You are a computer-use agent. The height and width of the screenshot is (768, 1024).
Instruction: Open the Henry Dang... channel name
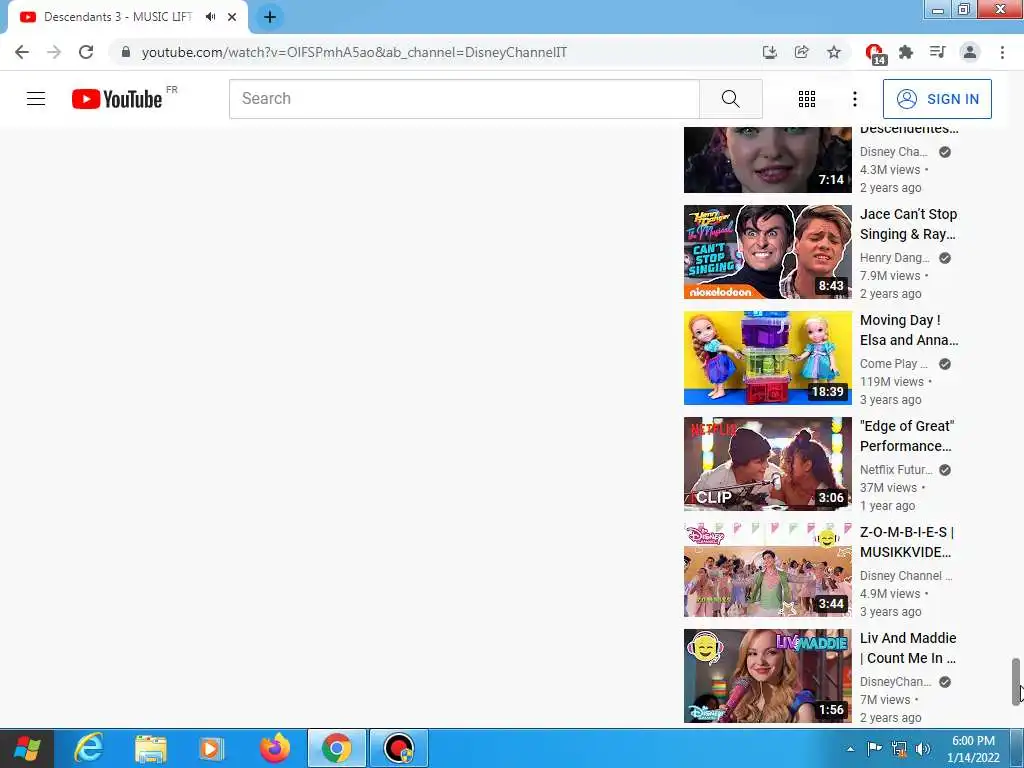coord(894,258)
